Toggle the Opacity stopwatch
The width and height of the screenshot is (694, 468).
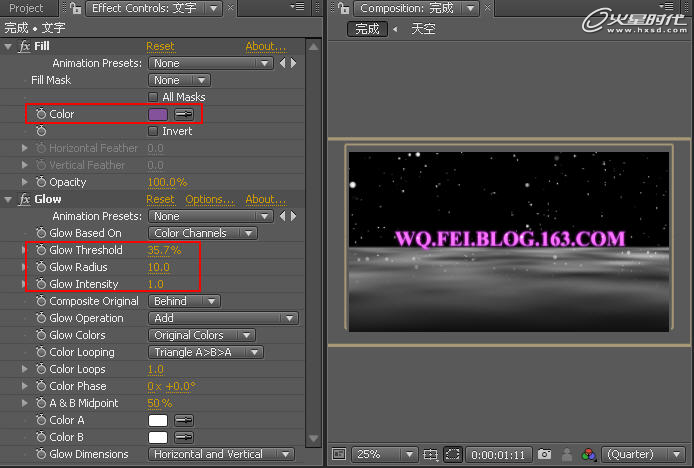coord(41,182)
